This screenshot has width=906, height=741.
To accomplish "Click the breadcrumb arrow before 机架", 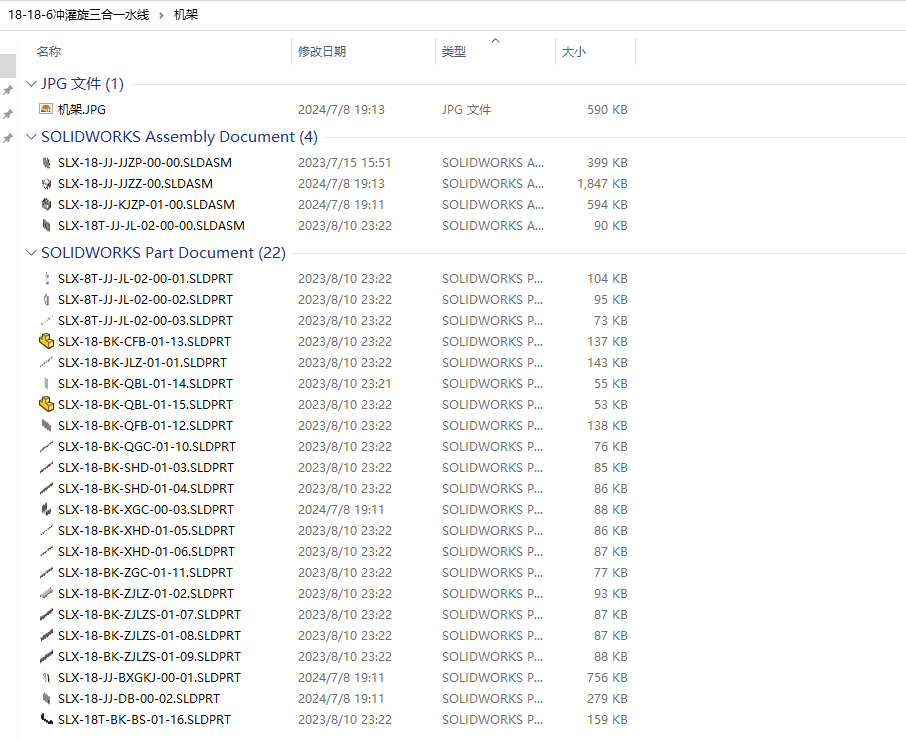I will tap(162, 15).
